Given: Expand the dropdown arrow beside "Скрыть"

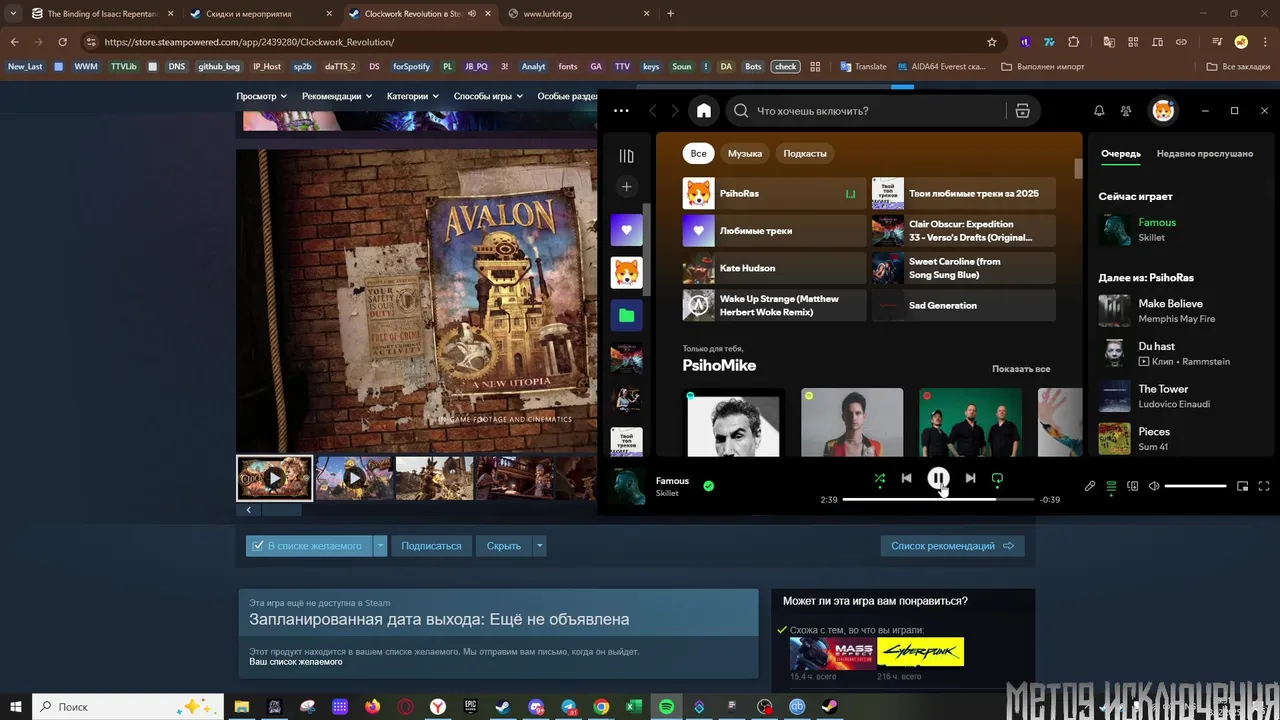Looking at the screenshot, I should (x=539, y=546).
